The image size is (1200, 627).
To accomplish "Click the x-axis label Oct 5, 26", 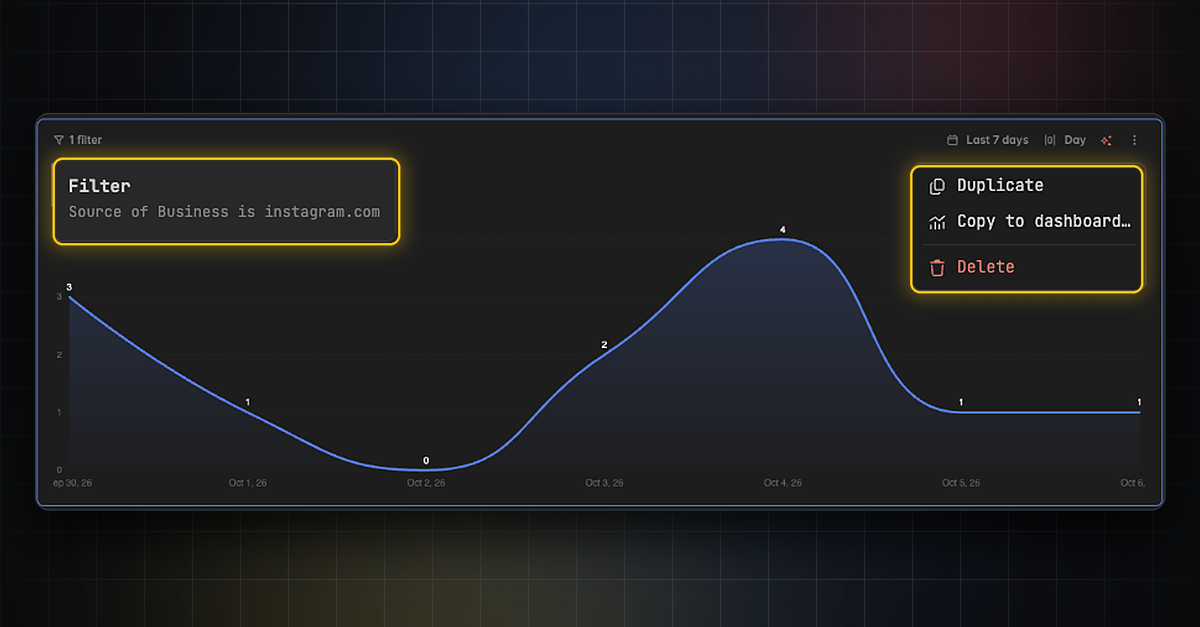I will pyautogui.click(x=961, y=483).
